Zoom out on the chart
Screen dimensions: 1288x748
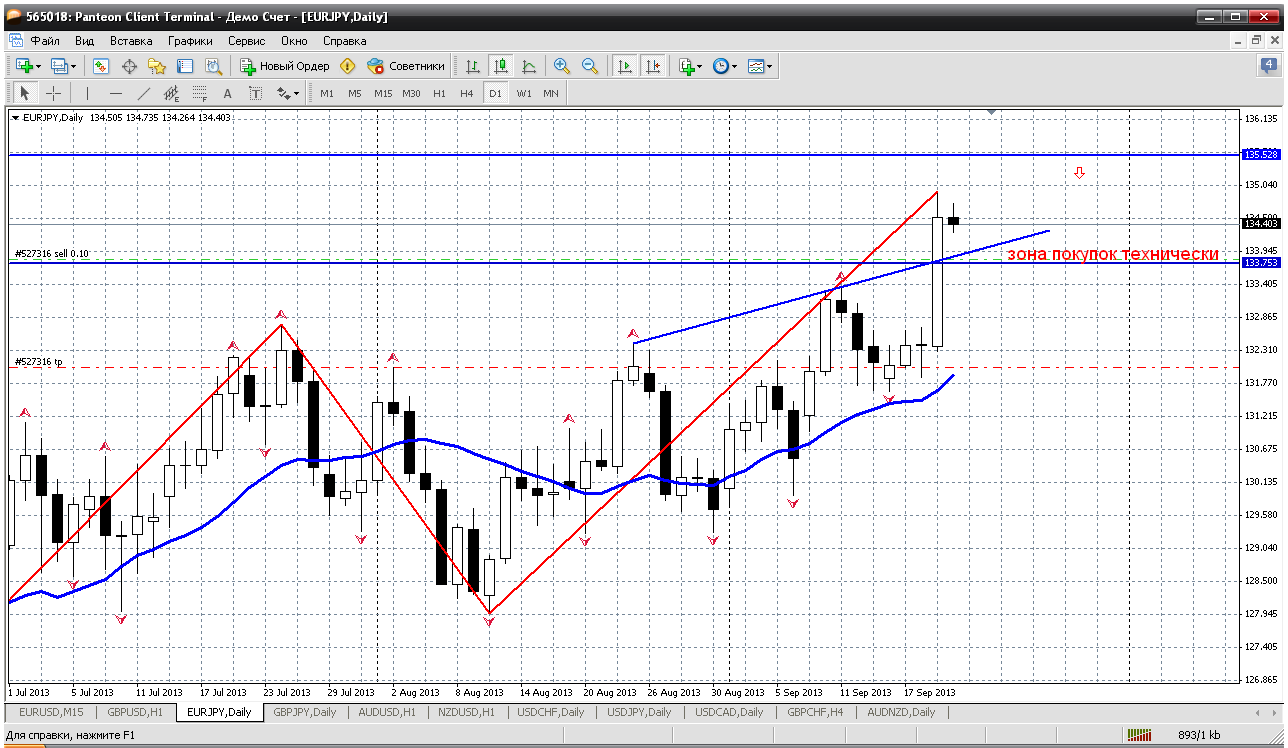590,66
